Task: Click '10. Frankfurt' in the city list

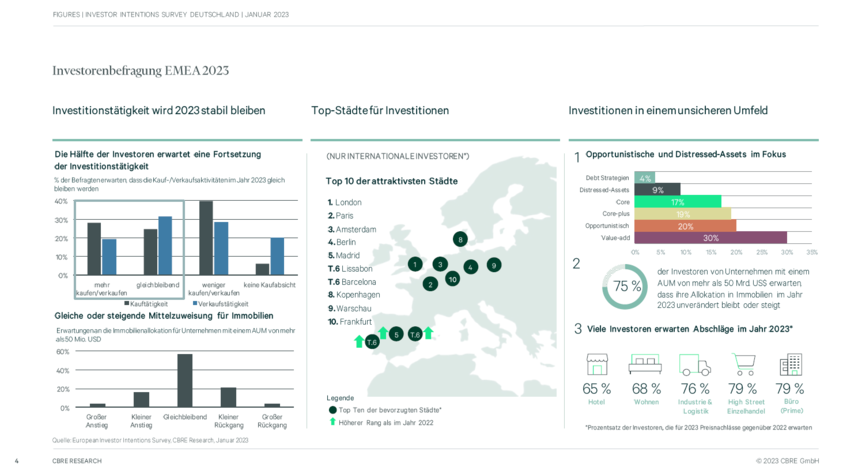Action: pyautogui.click(x=350, y=322)
